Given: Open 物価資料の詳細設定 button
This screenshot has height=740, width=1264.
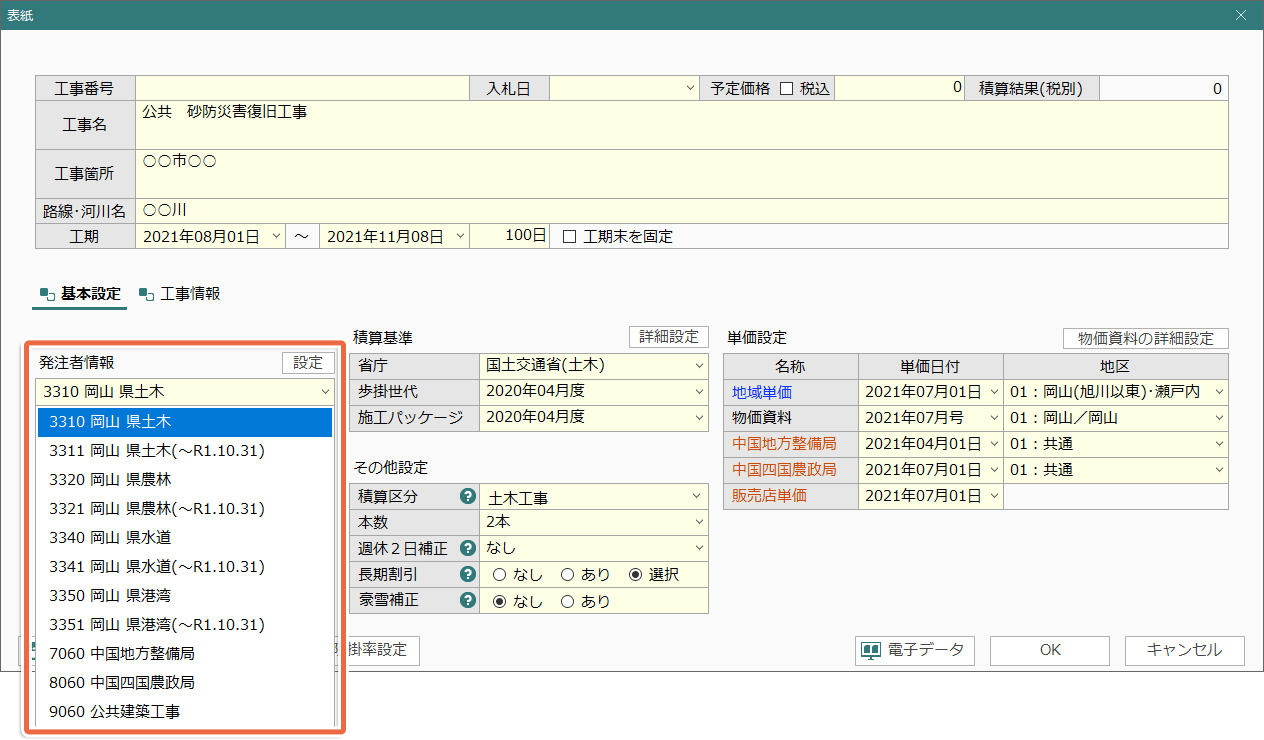Looking at the screenshot, I should tap(1145, 338).
